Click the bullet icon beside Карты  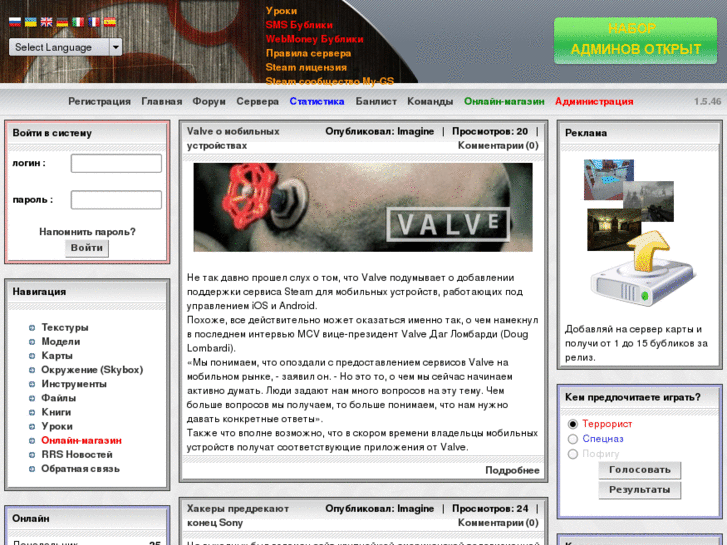[32, 356]
